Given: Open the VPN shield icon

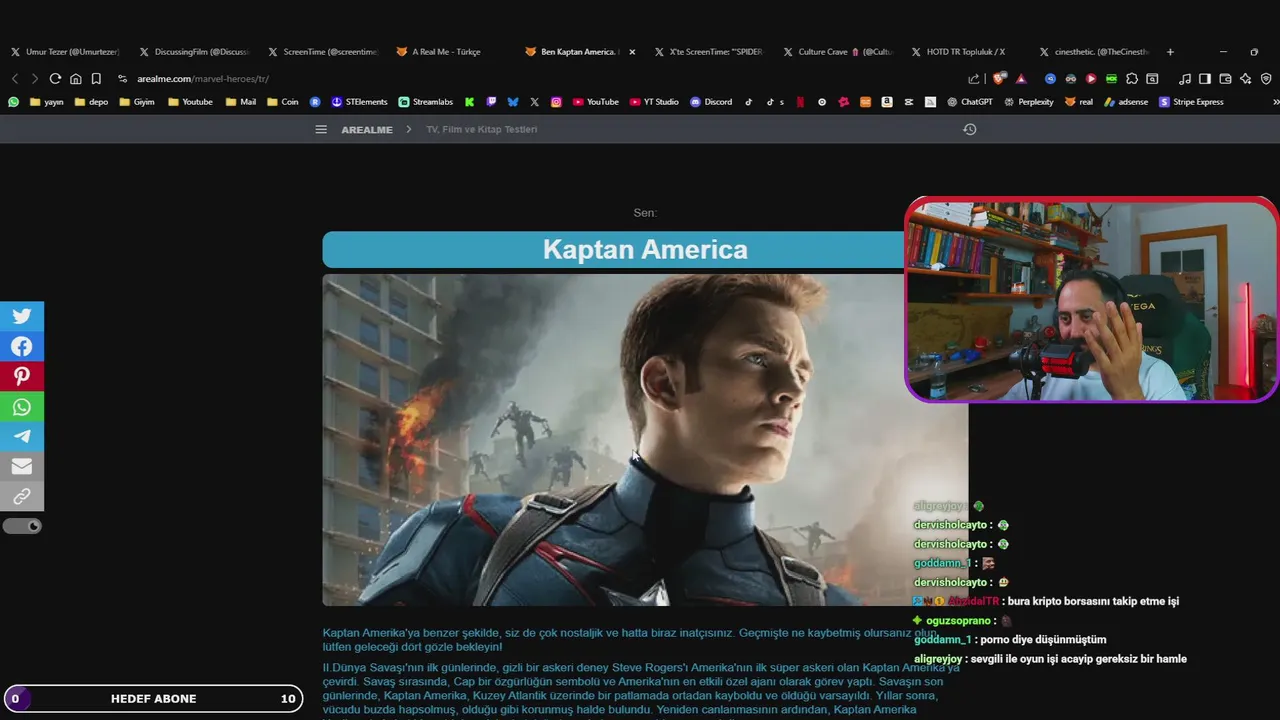Looking at the screenshot, I should (x=1265, y=78).
